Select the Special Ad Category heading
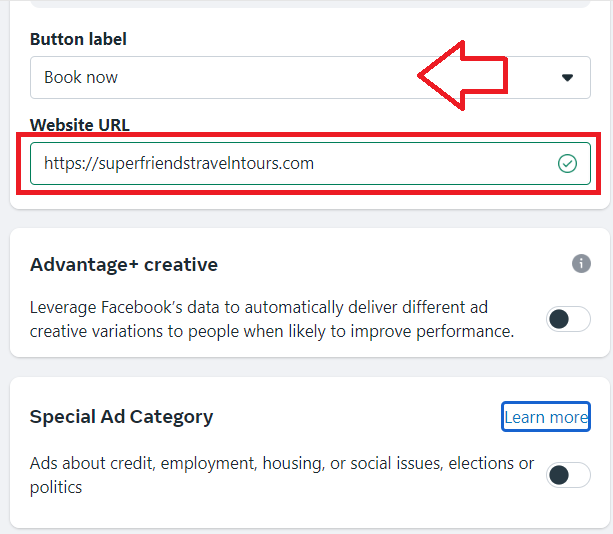 click(x=122, y=417)
